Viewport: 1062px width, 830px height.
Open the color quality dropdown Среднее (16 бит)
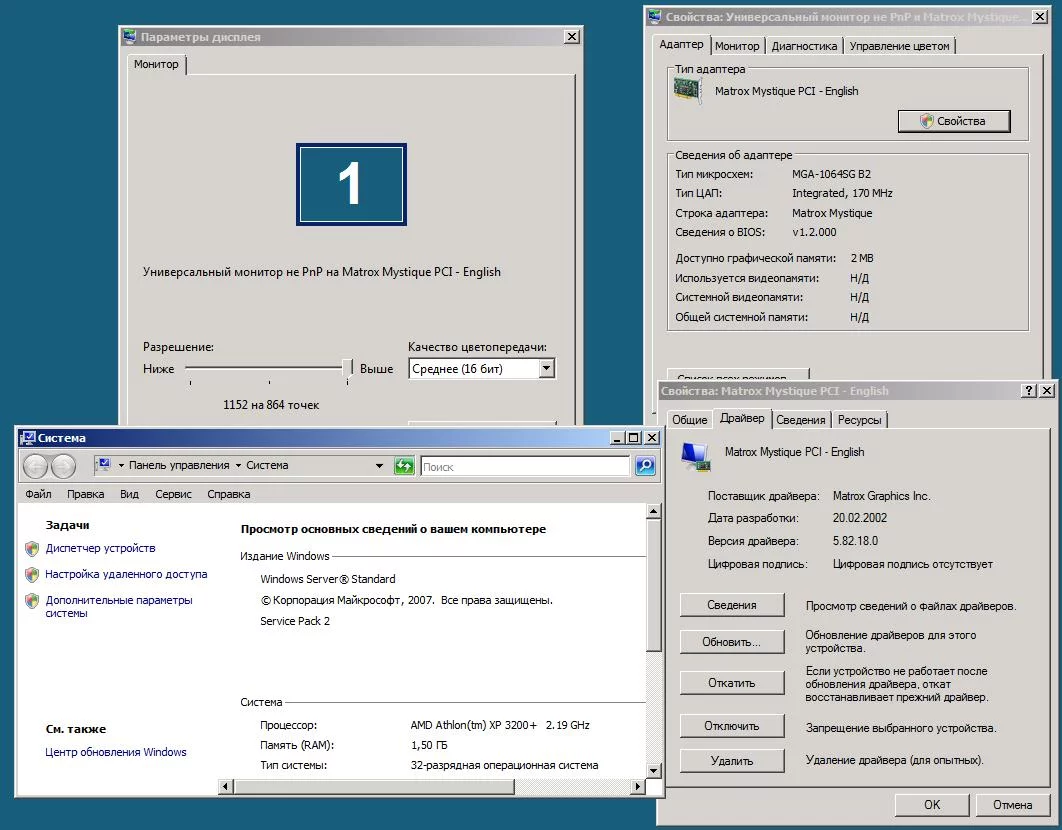(x=547, y=369)
